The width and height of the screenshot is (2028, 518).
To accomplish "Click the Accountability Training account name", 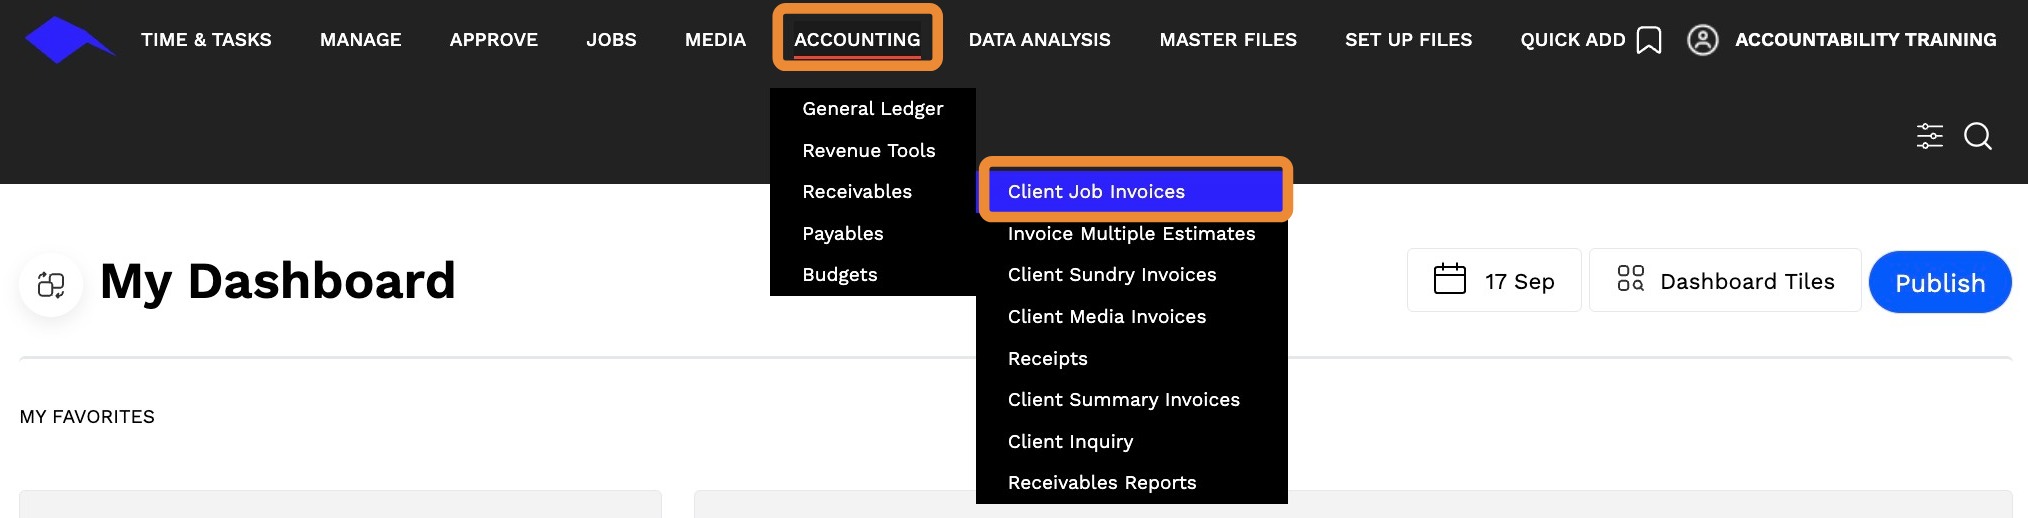I will pyautogui.click(x=1865, y=40).
